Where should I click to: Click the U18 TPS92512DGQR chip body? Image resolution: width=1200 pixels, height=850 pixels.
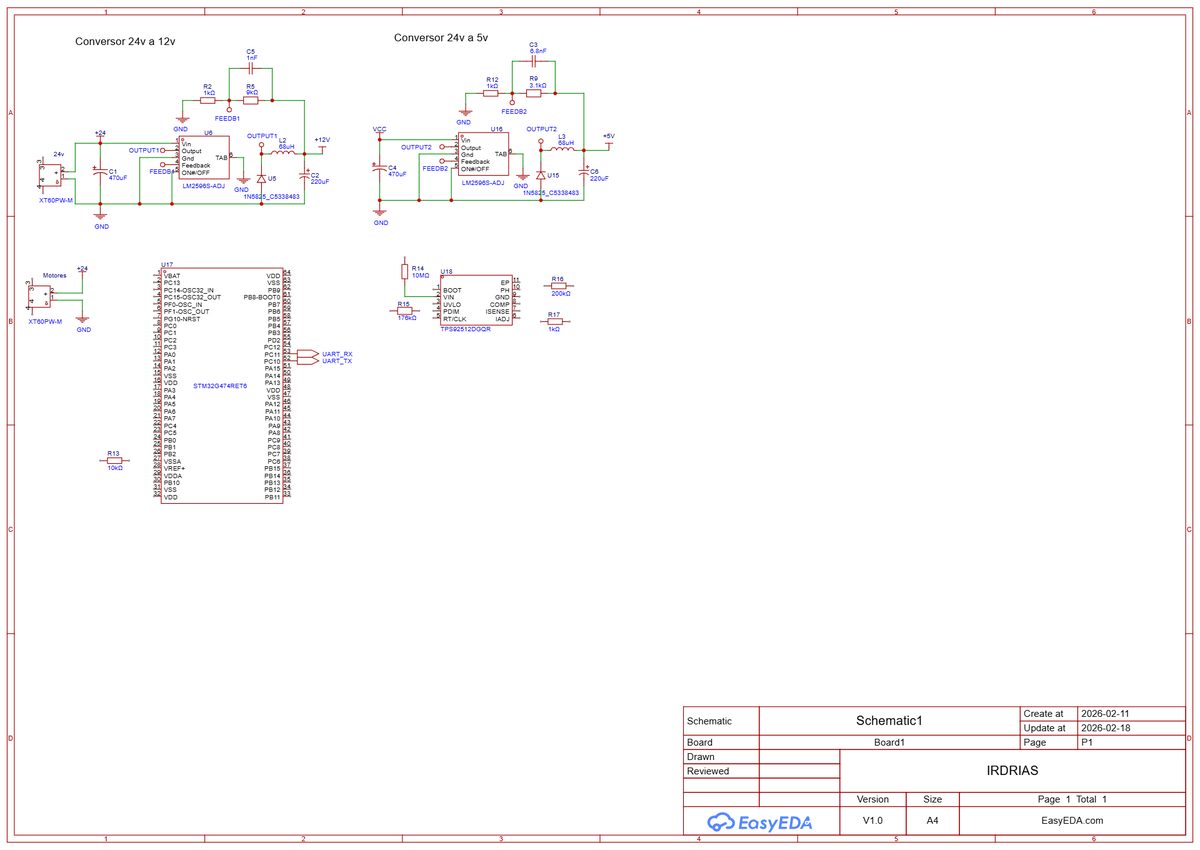tap(476, 300)
